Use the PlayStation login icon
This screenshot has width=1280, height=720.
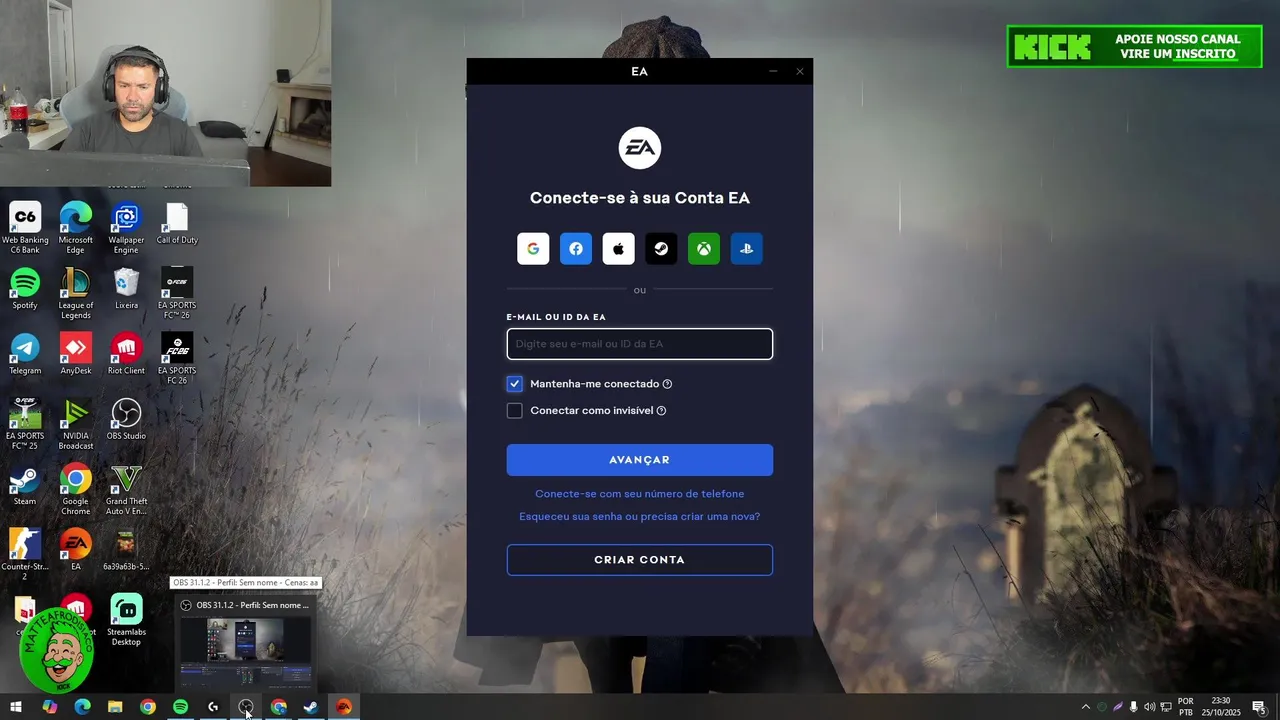747,249
